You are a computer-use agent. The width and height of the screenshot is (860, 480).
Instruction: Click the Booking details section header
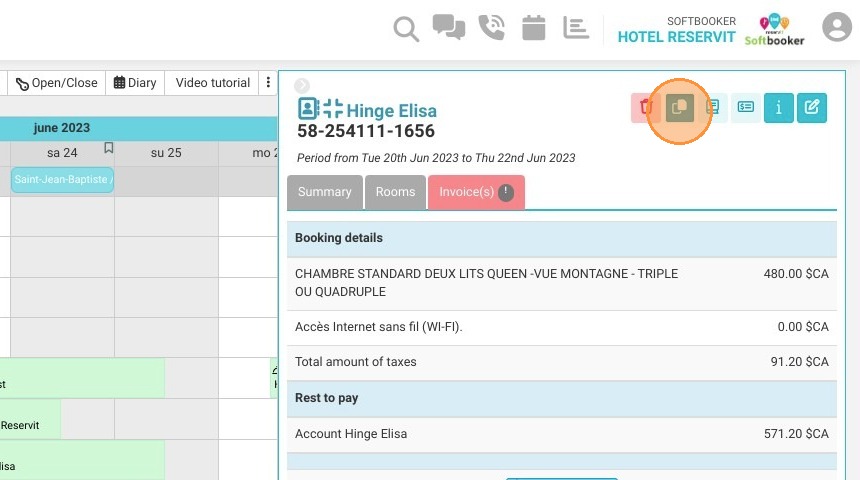tap(562, 238)
